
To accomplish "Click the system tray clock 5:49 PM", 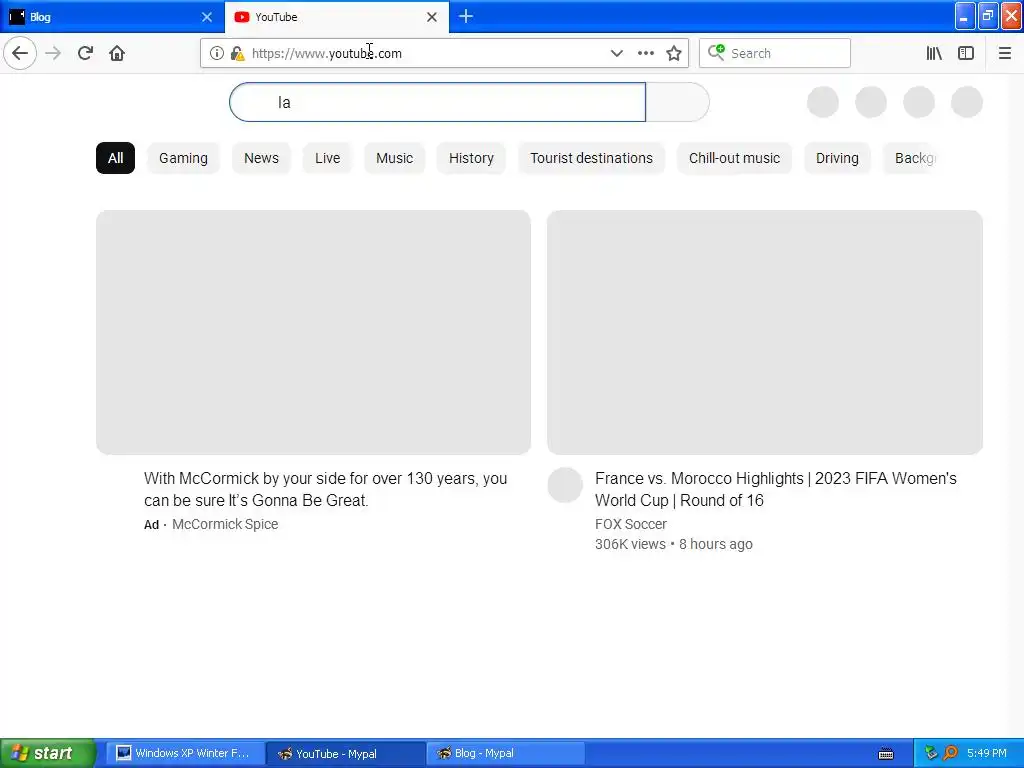I will tap(987, 754).
